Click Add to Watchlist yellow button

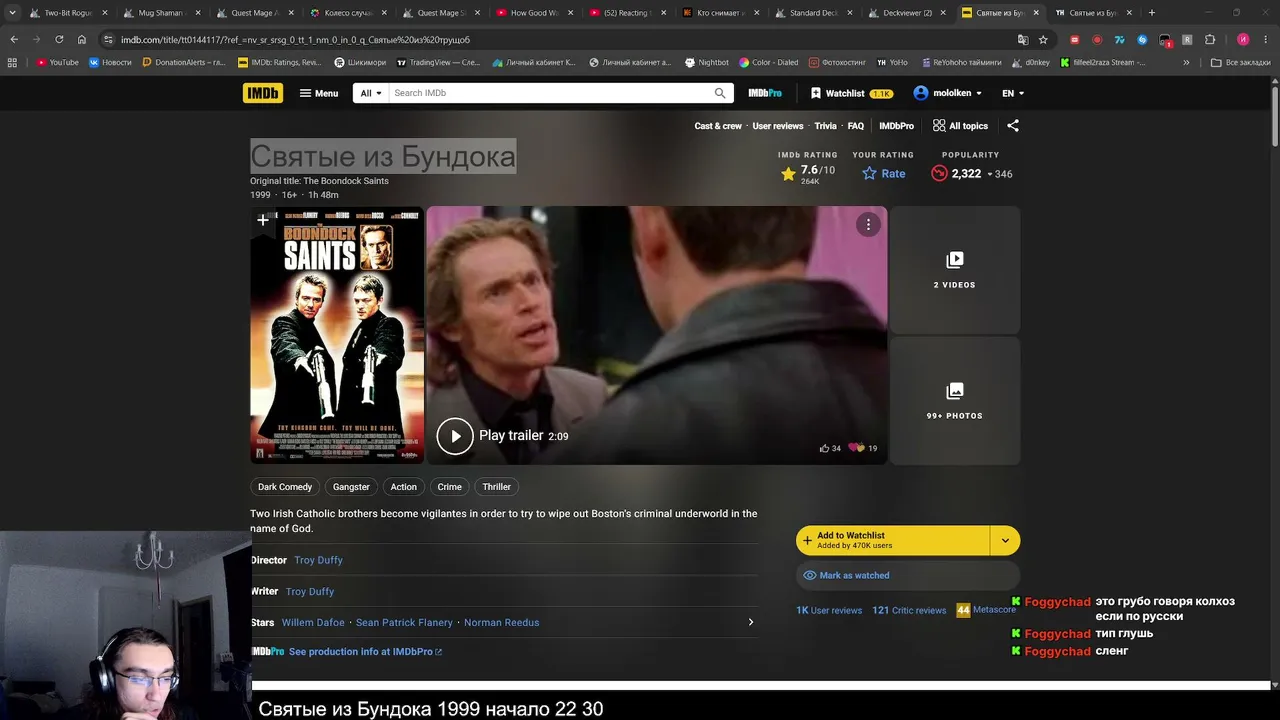[893, 541]
